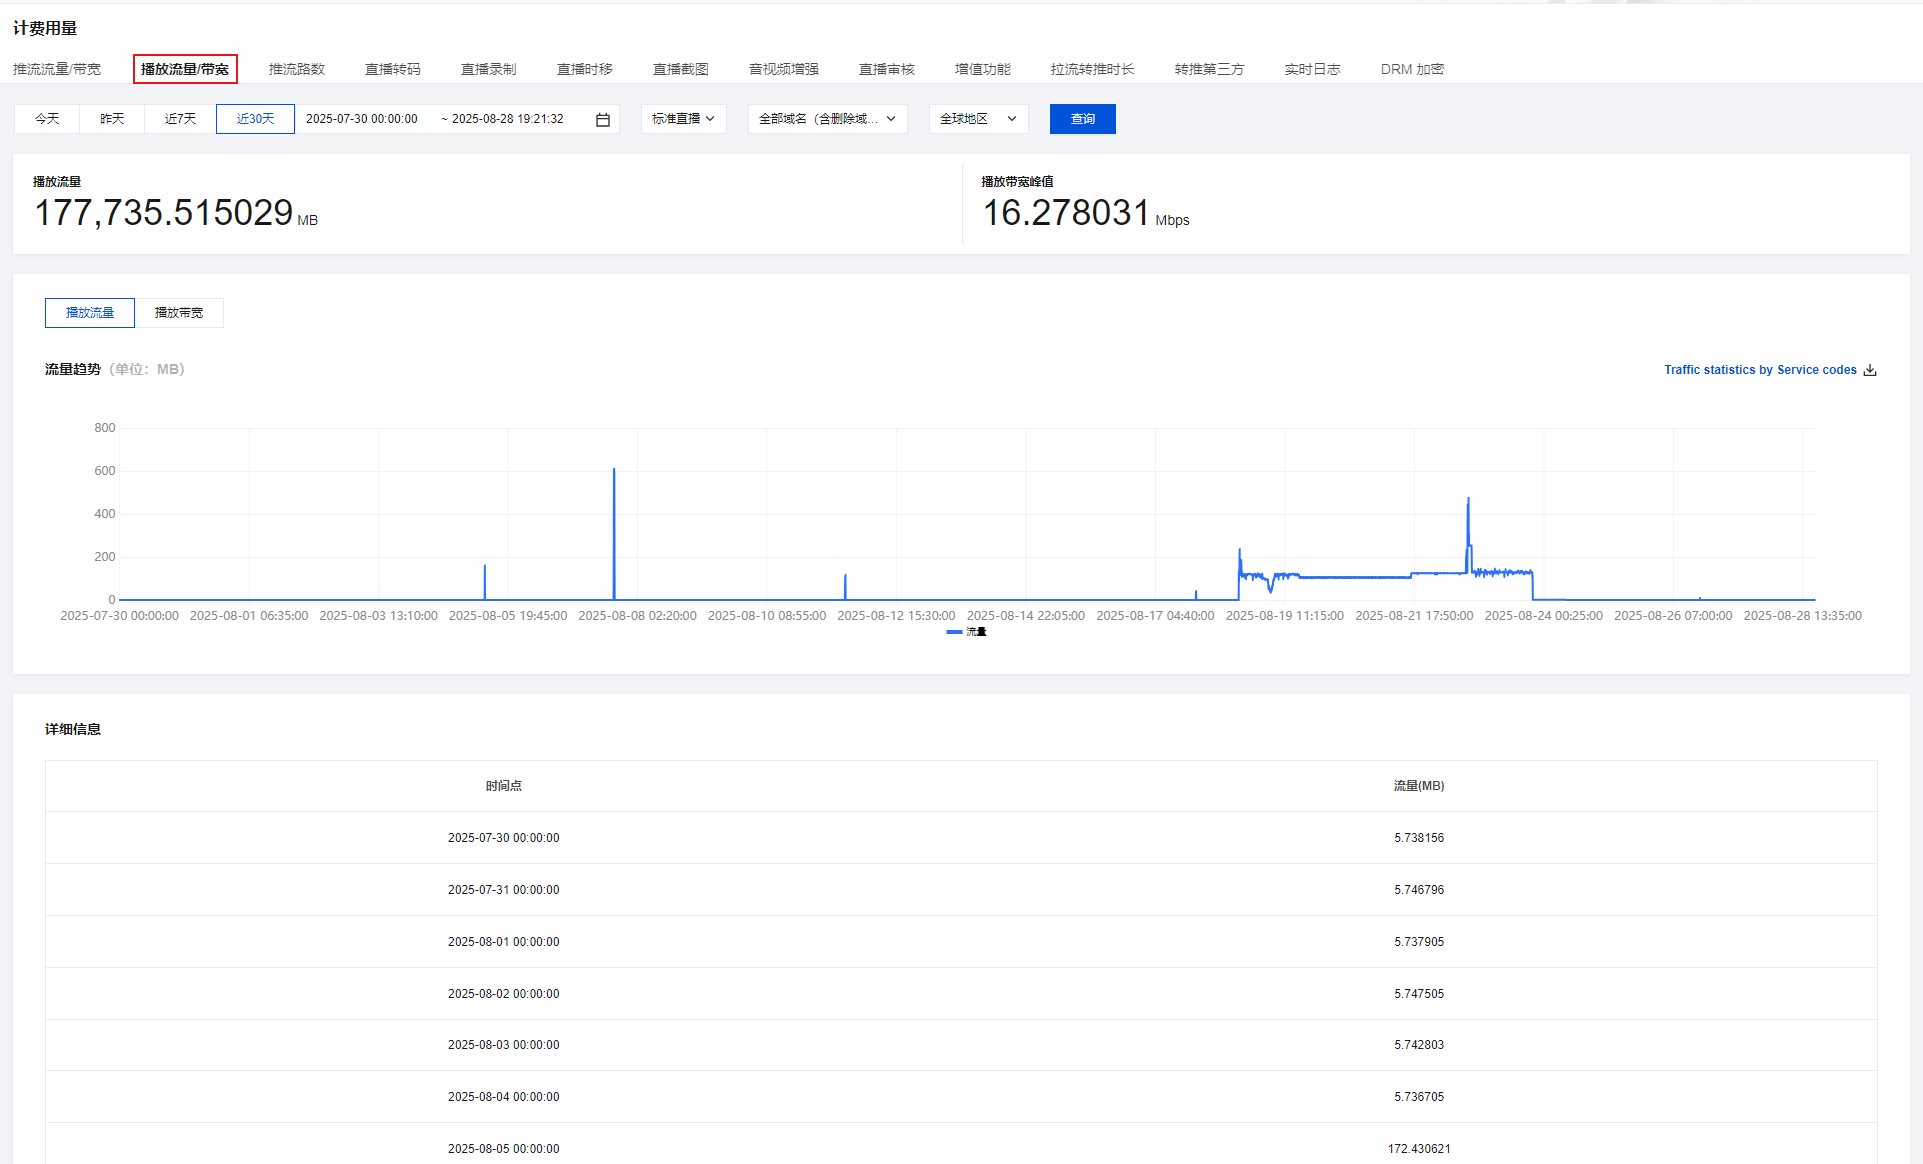This screenshot has height=1164, width=1923.
Task: Select the 近30天 time range
Action: (255, 119)
